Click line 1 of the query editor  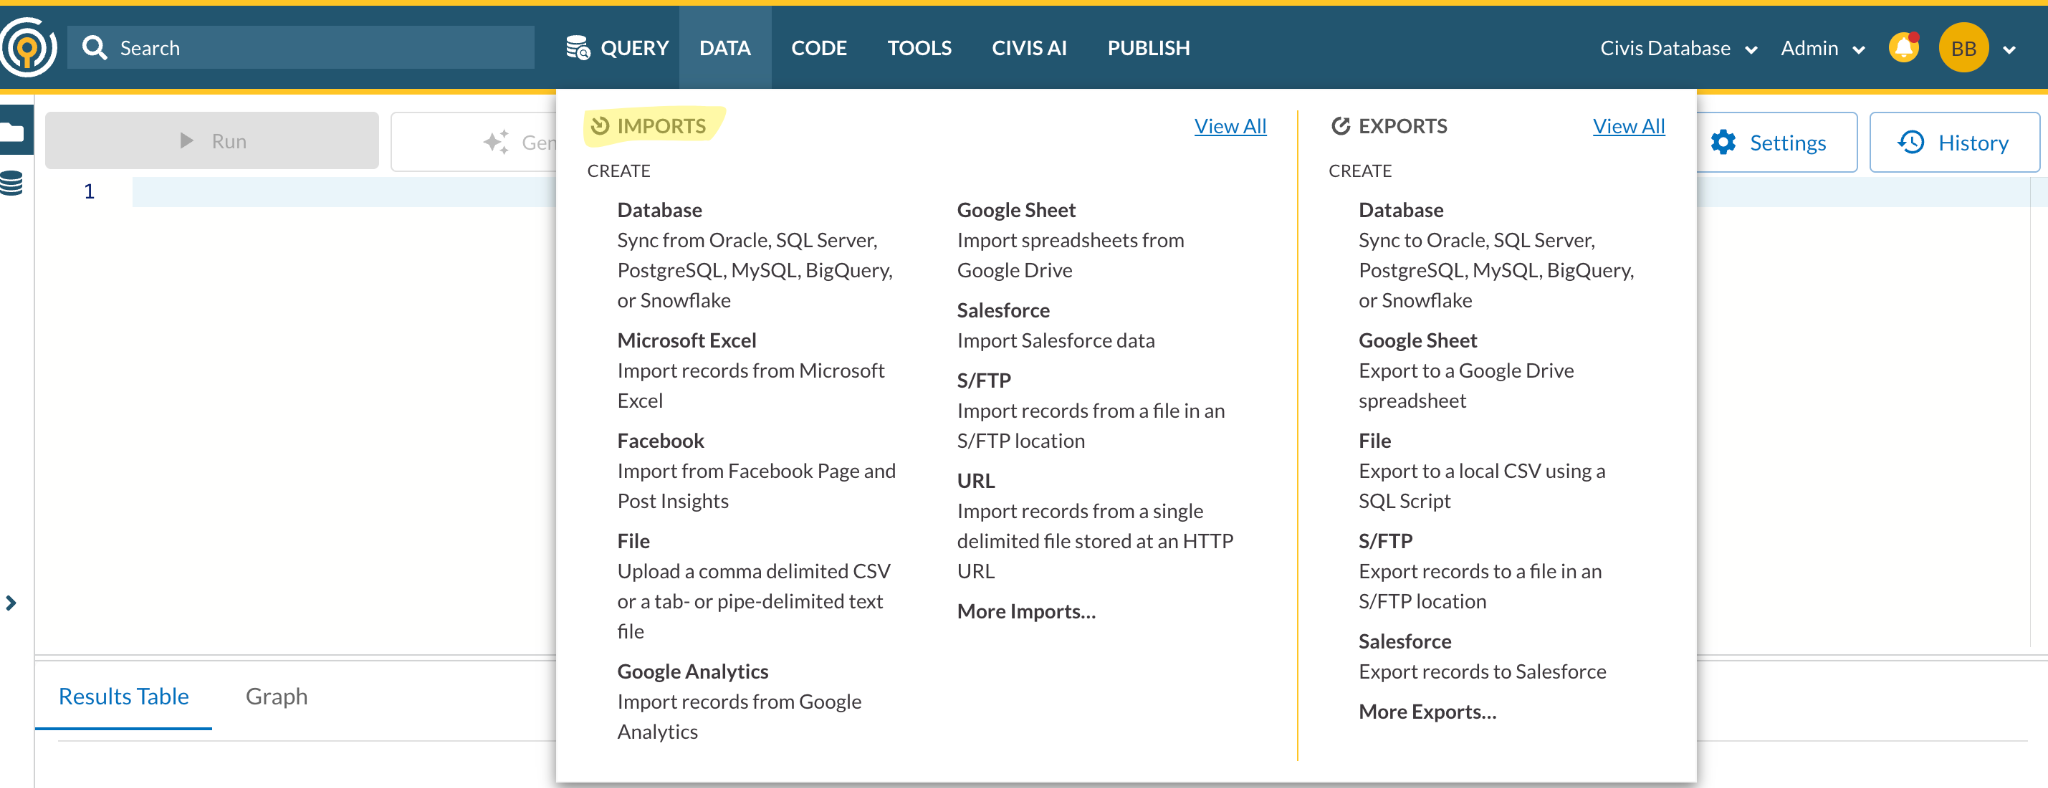click(343, 191)
